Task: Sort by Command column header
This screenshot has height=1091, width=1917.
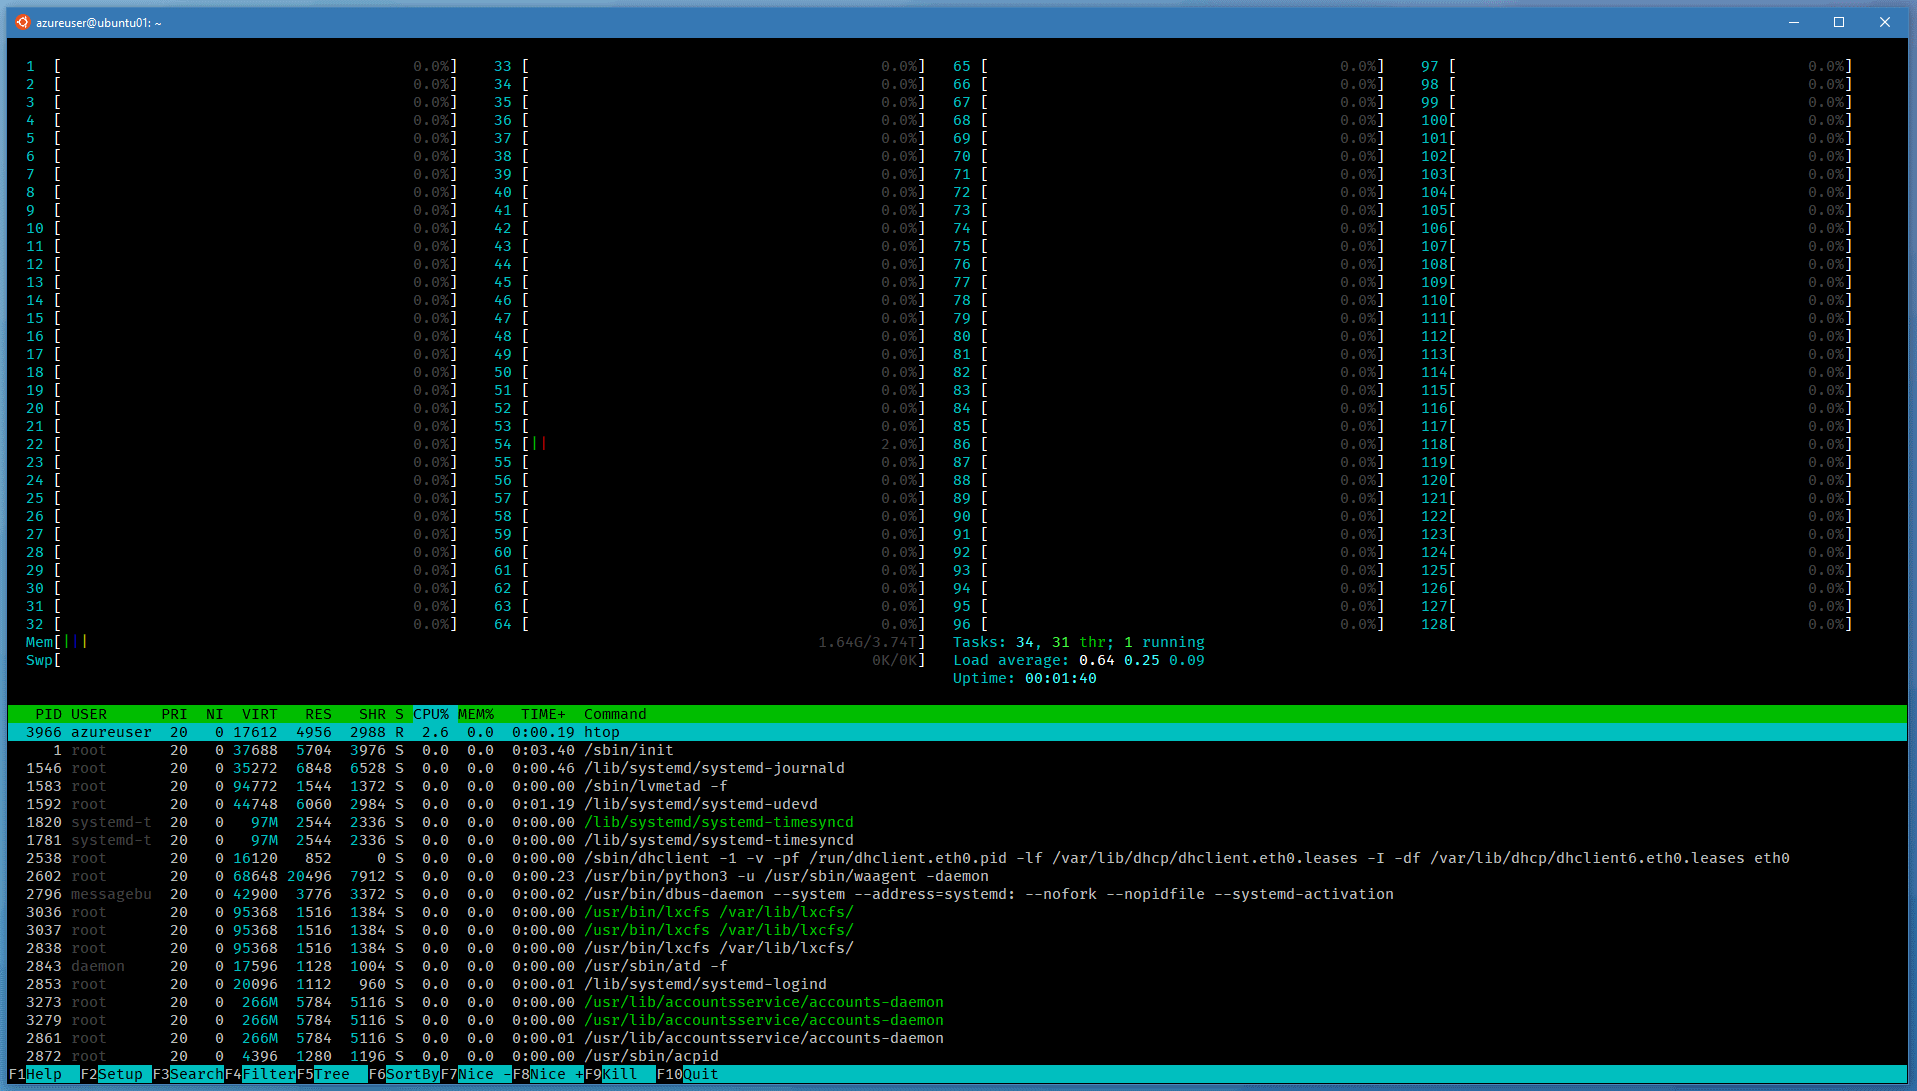Action: click(x=615, y=714)
